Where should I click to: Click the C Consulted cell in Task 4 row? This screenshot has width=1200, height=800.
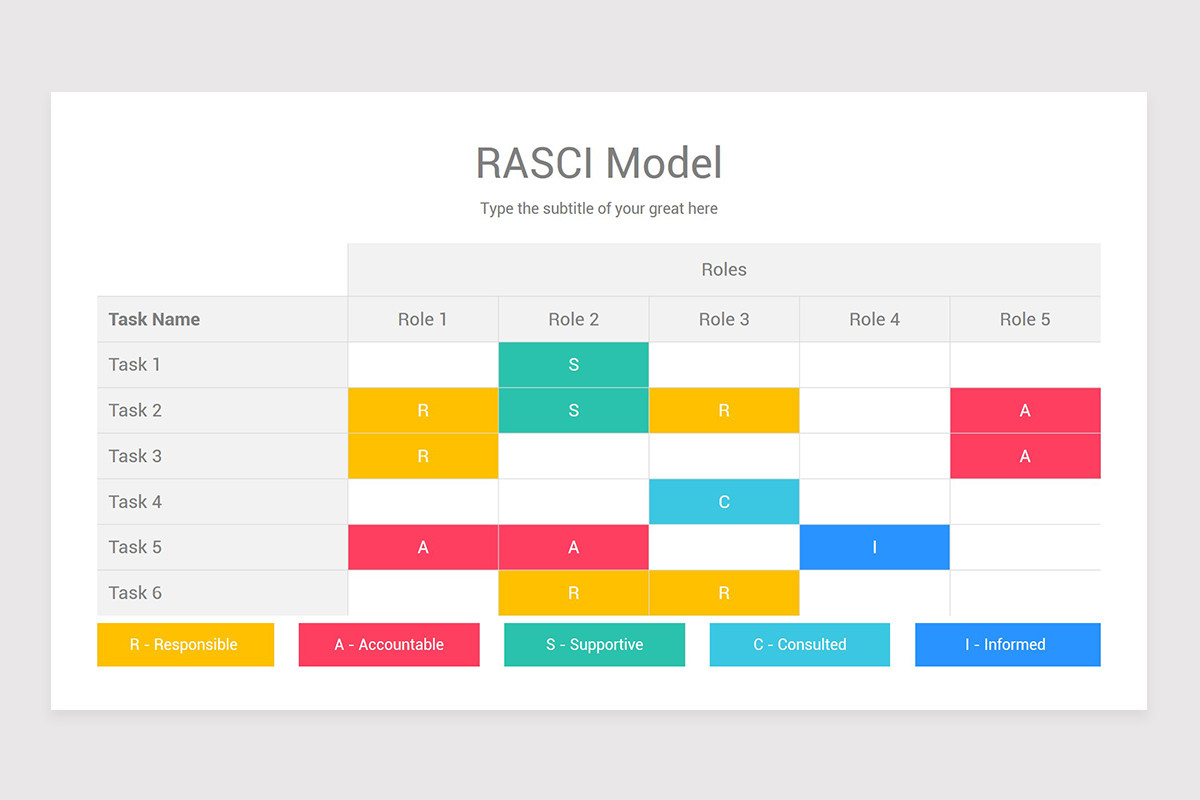click(x=724, y=501)
